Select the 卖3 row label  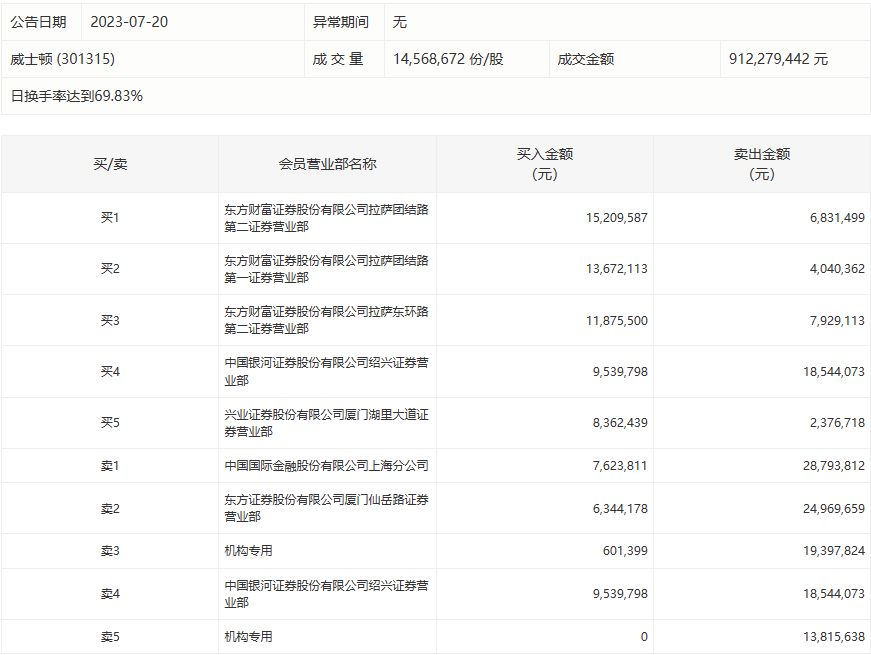(x=110, y=551)
